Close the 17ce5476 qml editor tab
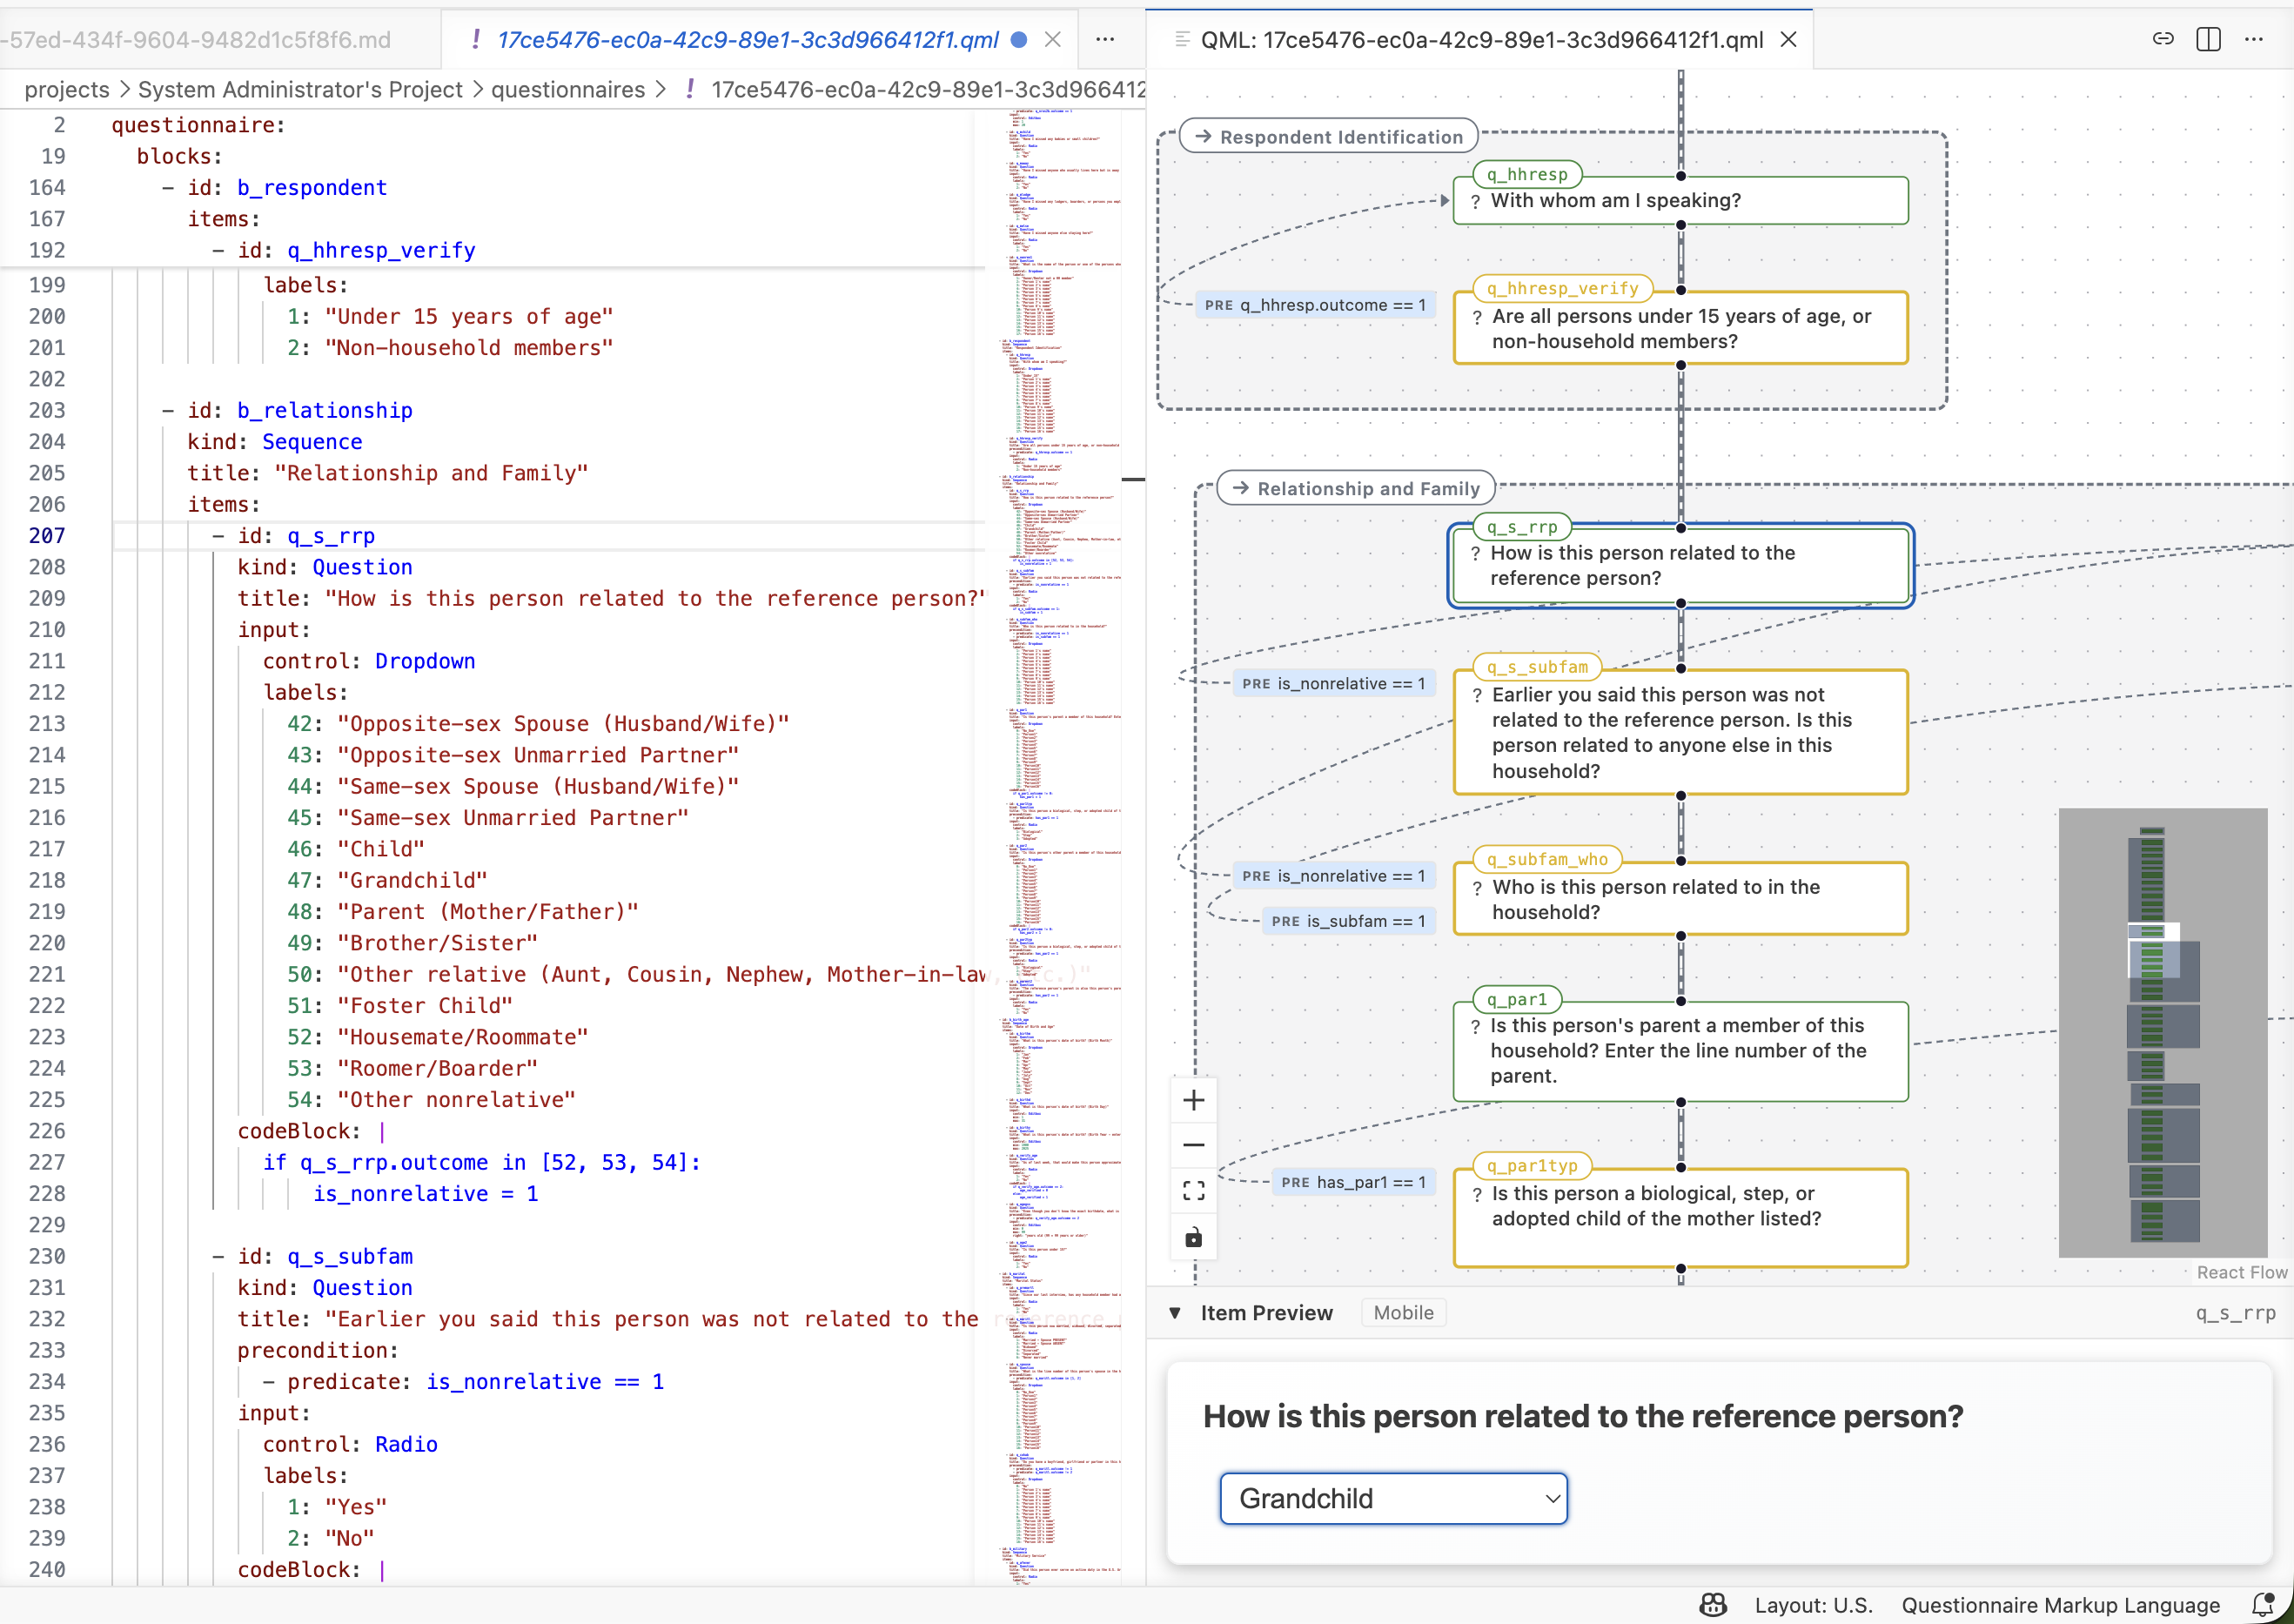This screenshot has height=1624, width=2294. click(x=1053, y=39)
